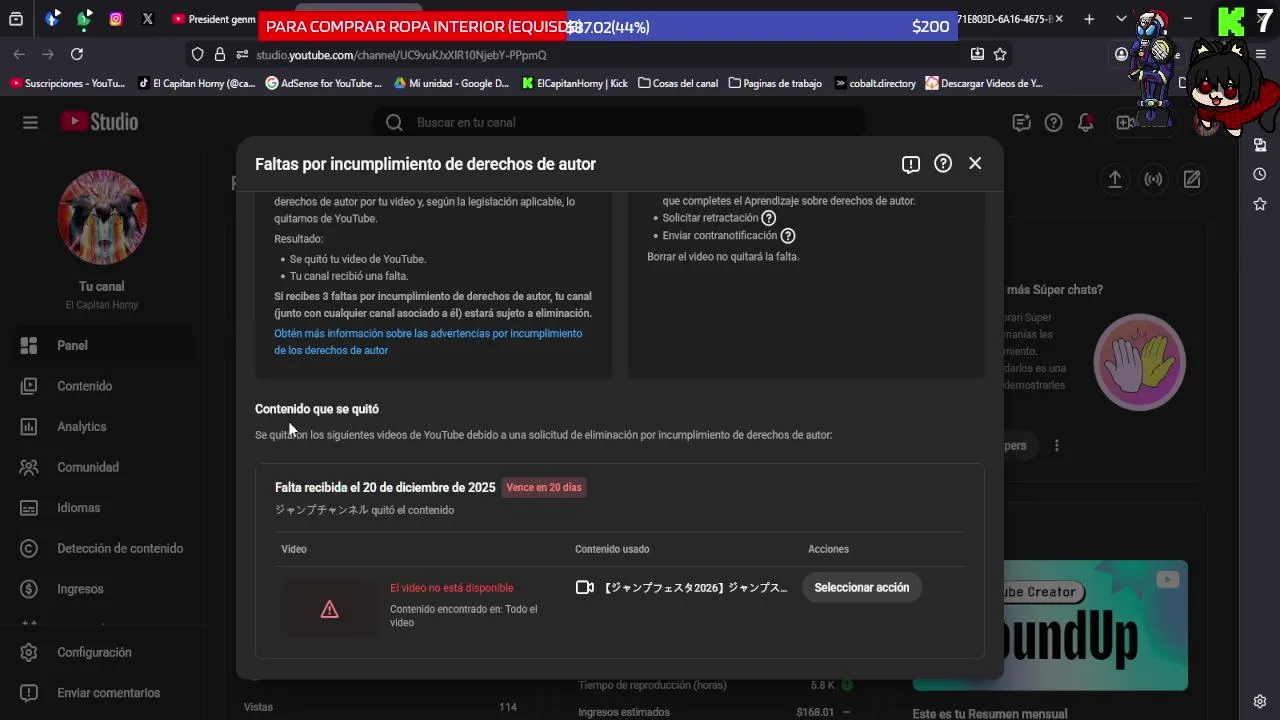Open AdSense for YouTube bookmark
The image size is (1280, 720).
coord(324,84)
